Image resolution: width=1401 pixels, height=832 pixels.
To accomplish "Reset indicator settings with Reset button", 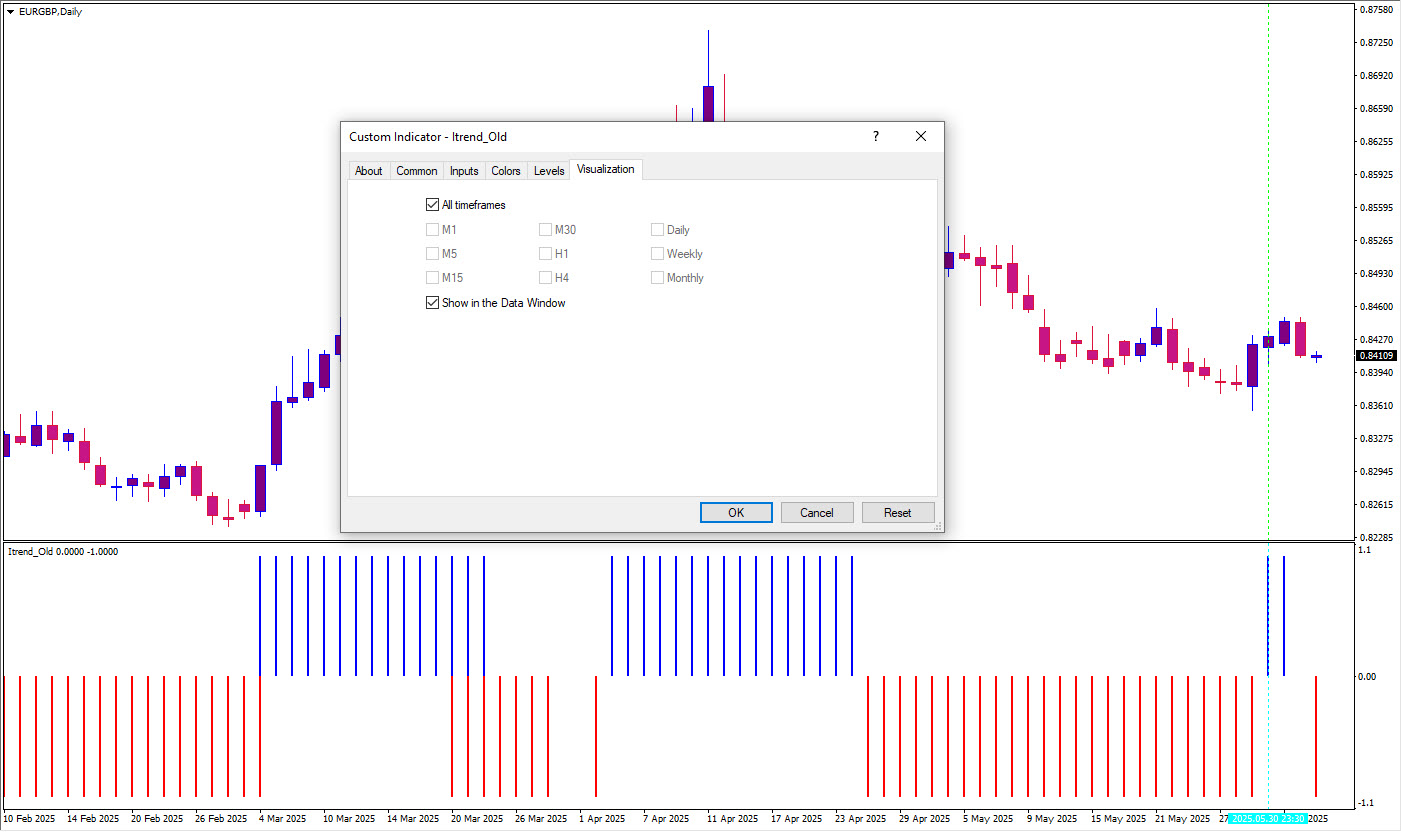I will point(897,513).
